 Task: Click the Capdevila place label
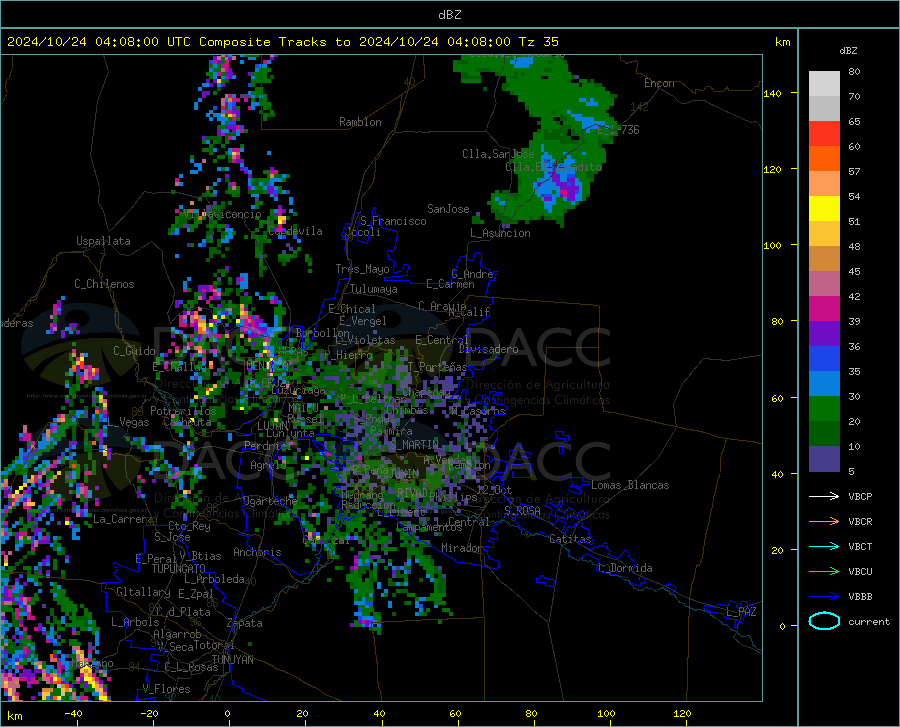[295, 231]
